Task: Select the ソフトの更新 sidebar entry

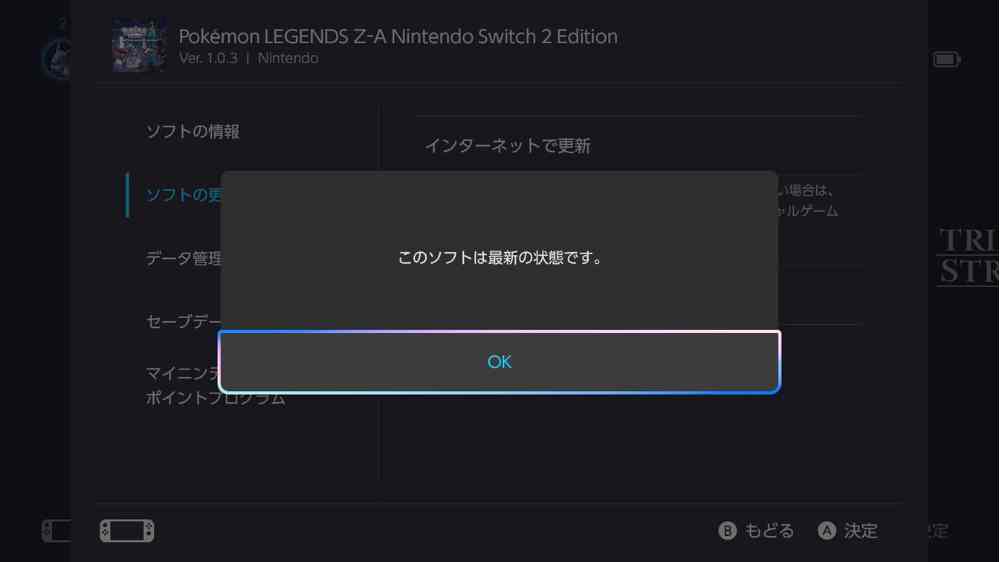Action: (x=184, y=195)
